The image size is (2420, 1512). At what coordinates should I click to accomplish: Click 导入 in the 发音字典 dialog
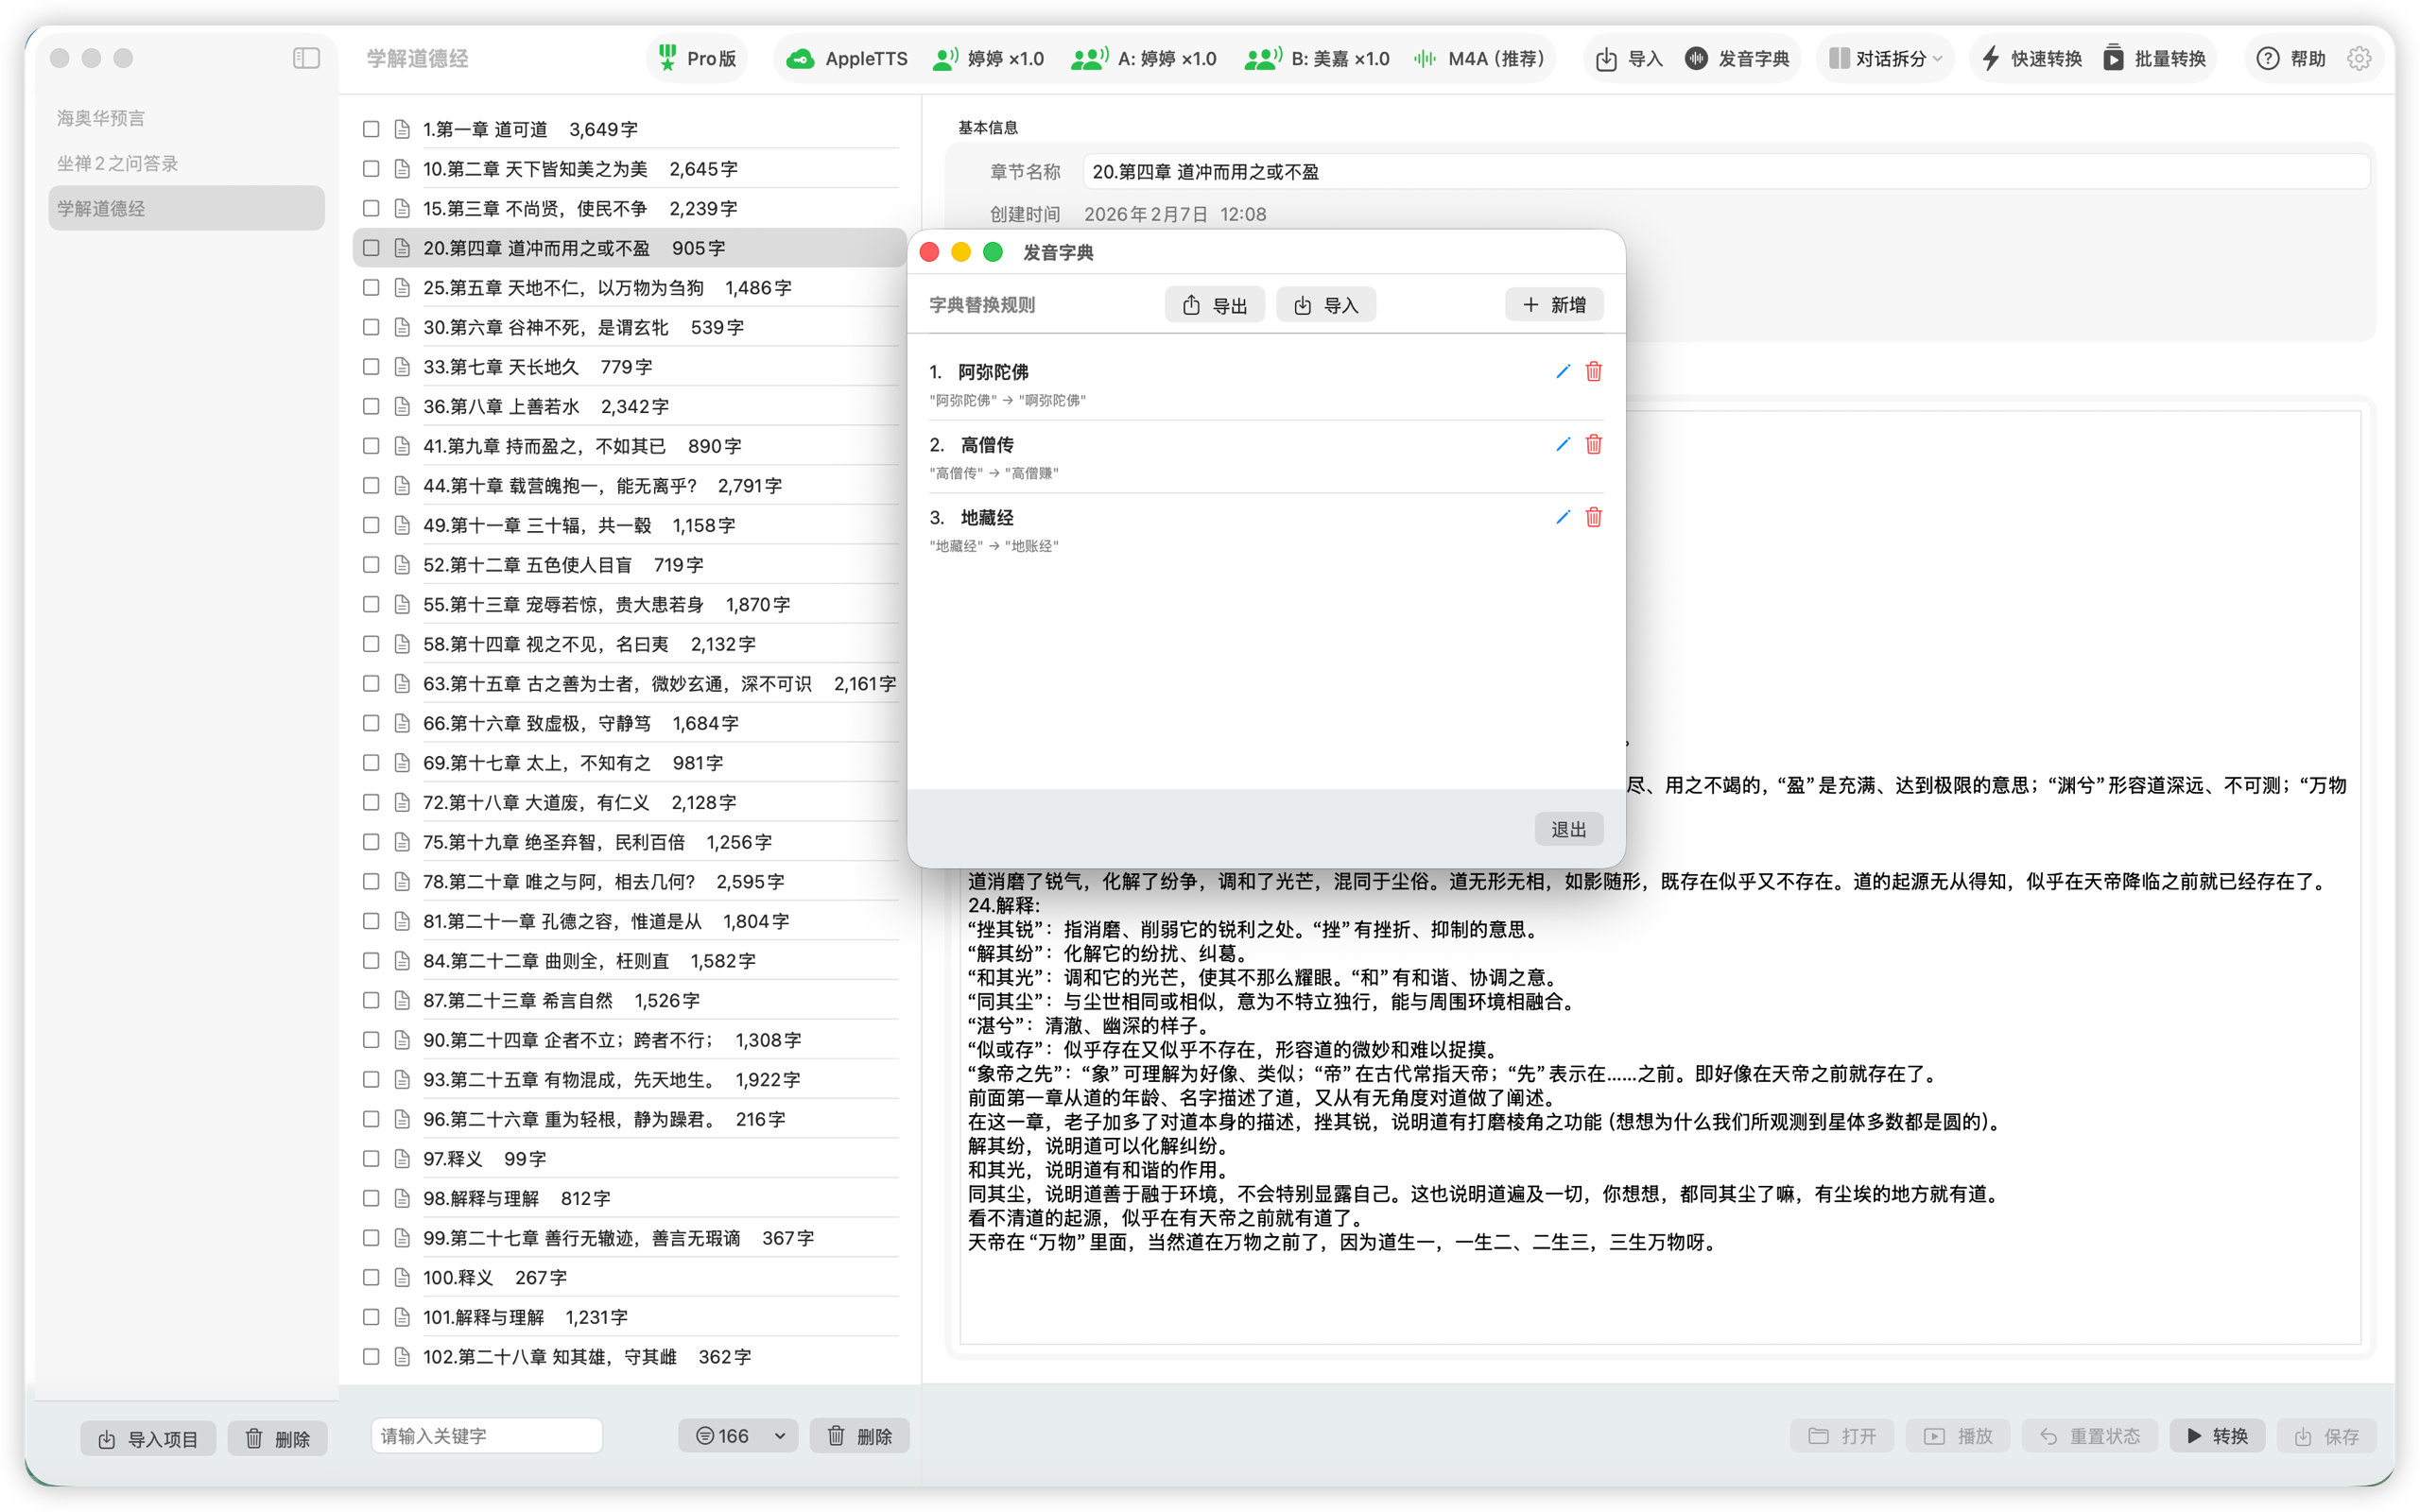point(1326,305)
